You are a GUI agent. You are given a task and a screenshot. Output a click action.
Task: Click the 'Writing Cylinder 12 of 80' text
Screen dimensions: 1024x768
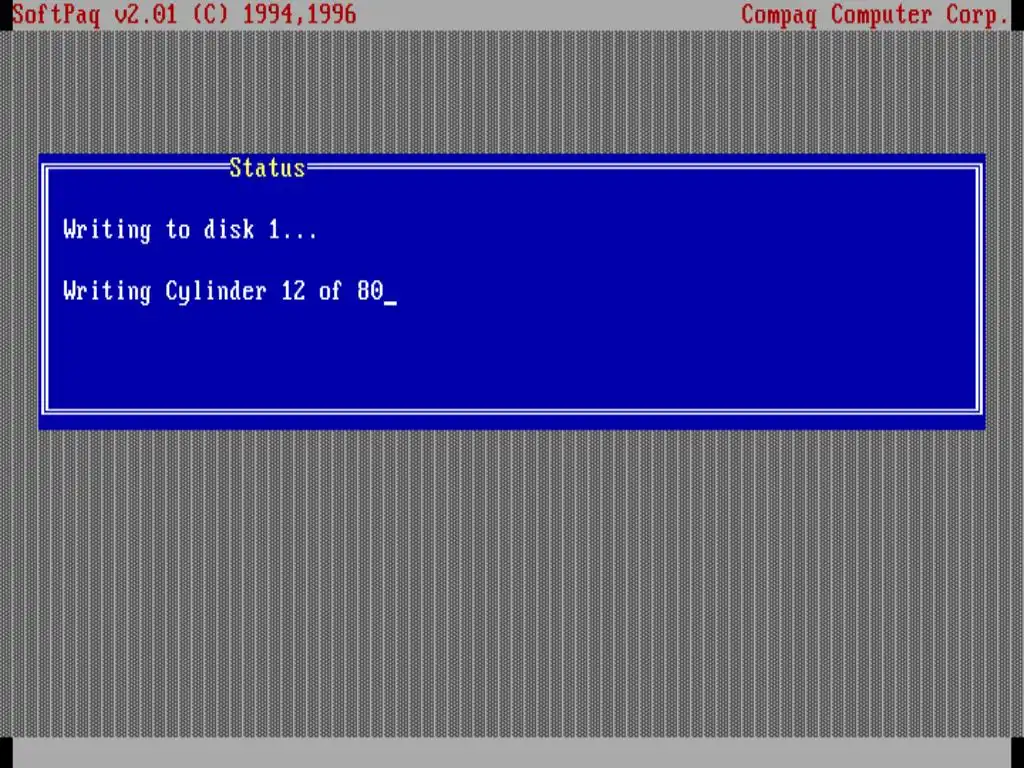click(x=223, y=291)
